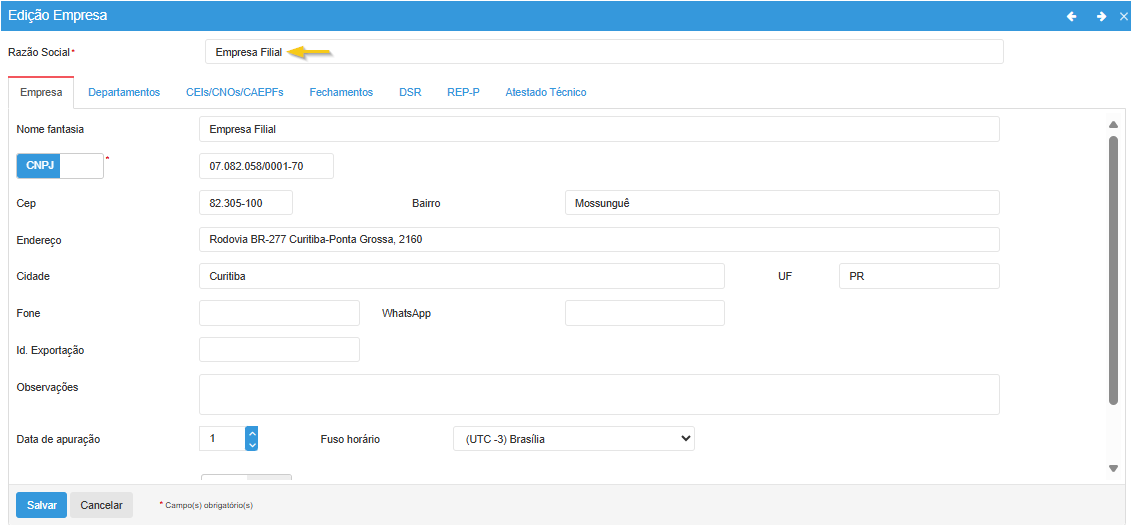
Task: Click scroll up arrow in form panel
Action: point(1113,125)
